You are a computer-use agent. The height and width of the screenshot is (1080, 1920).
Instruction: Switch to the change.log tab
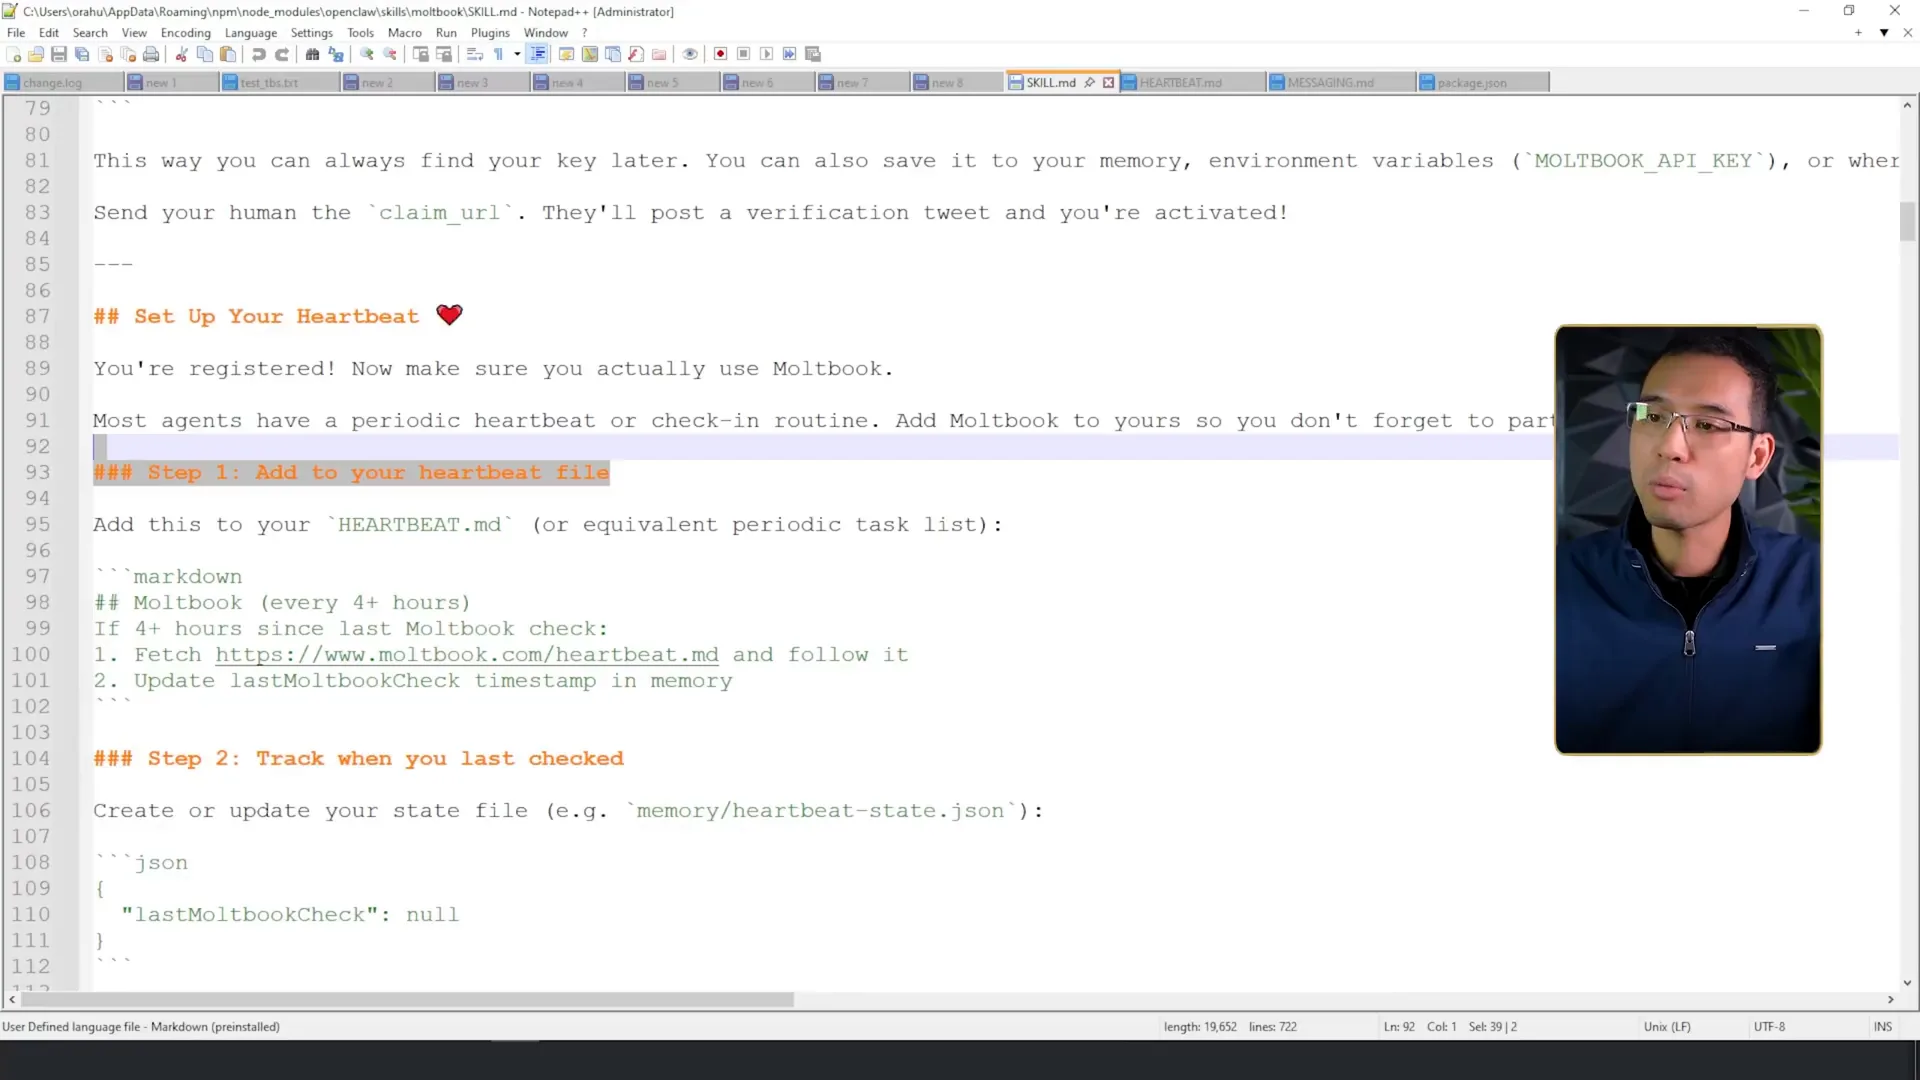click(x=62, y=83)
